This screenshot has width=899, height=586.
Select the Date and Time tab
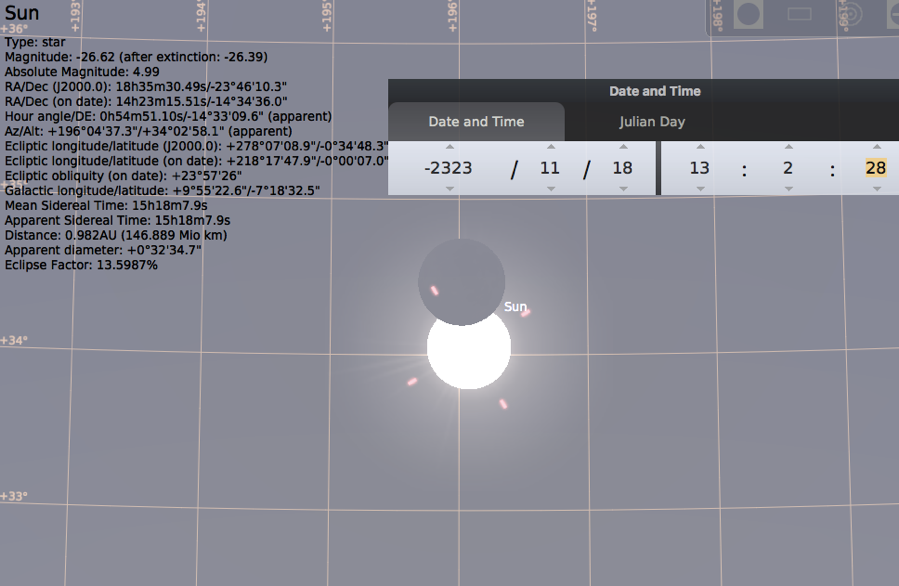[476, 122]
